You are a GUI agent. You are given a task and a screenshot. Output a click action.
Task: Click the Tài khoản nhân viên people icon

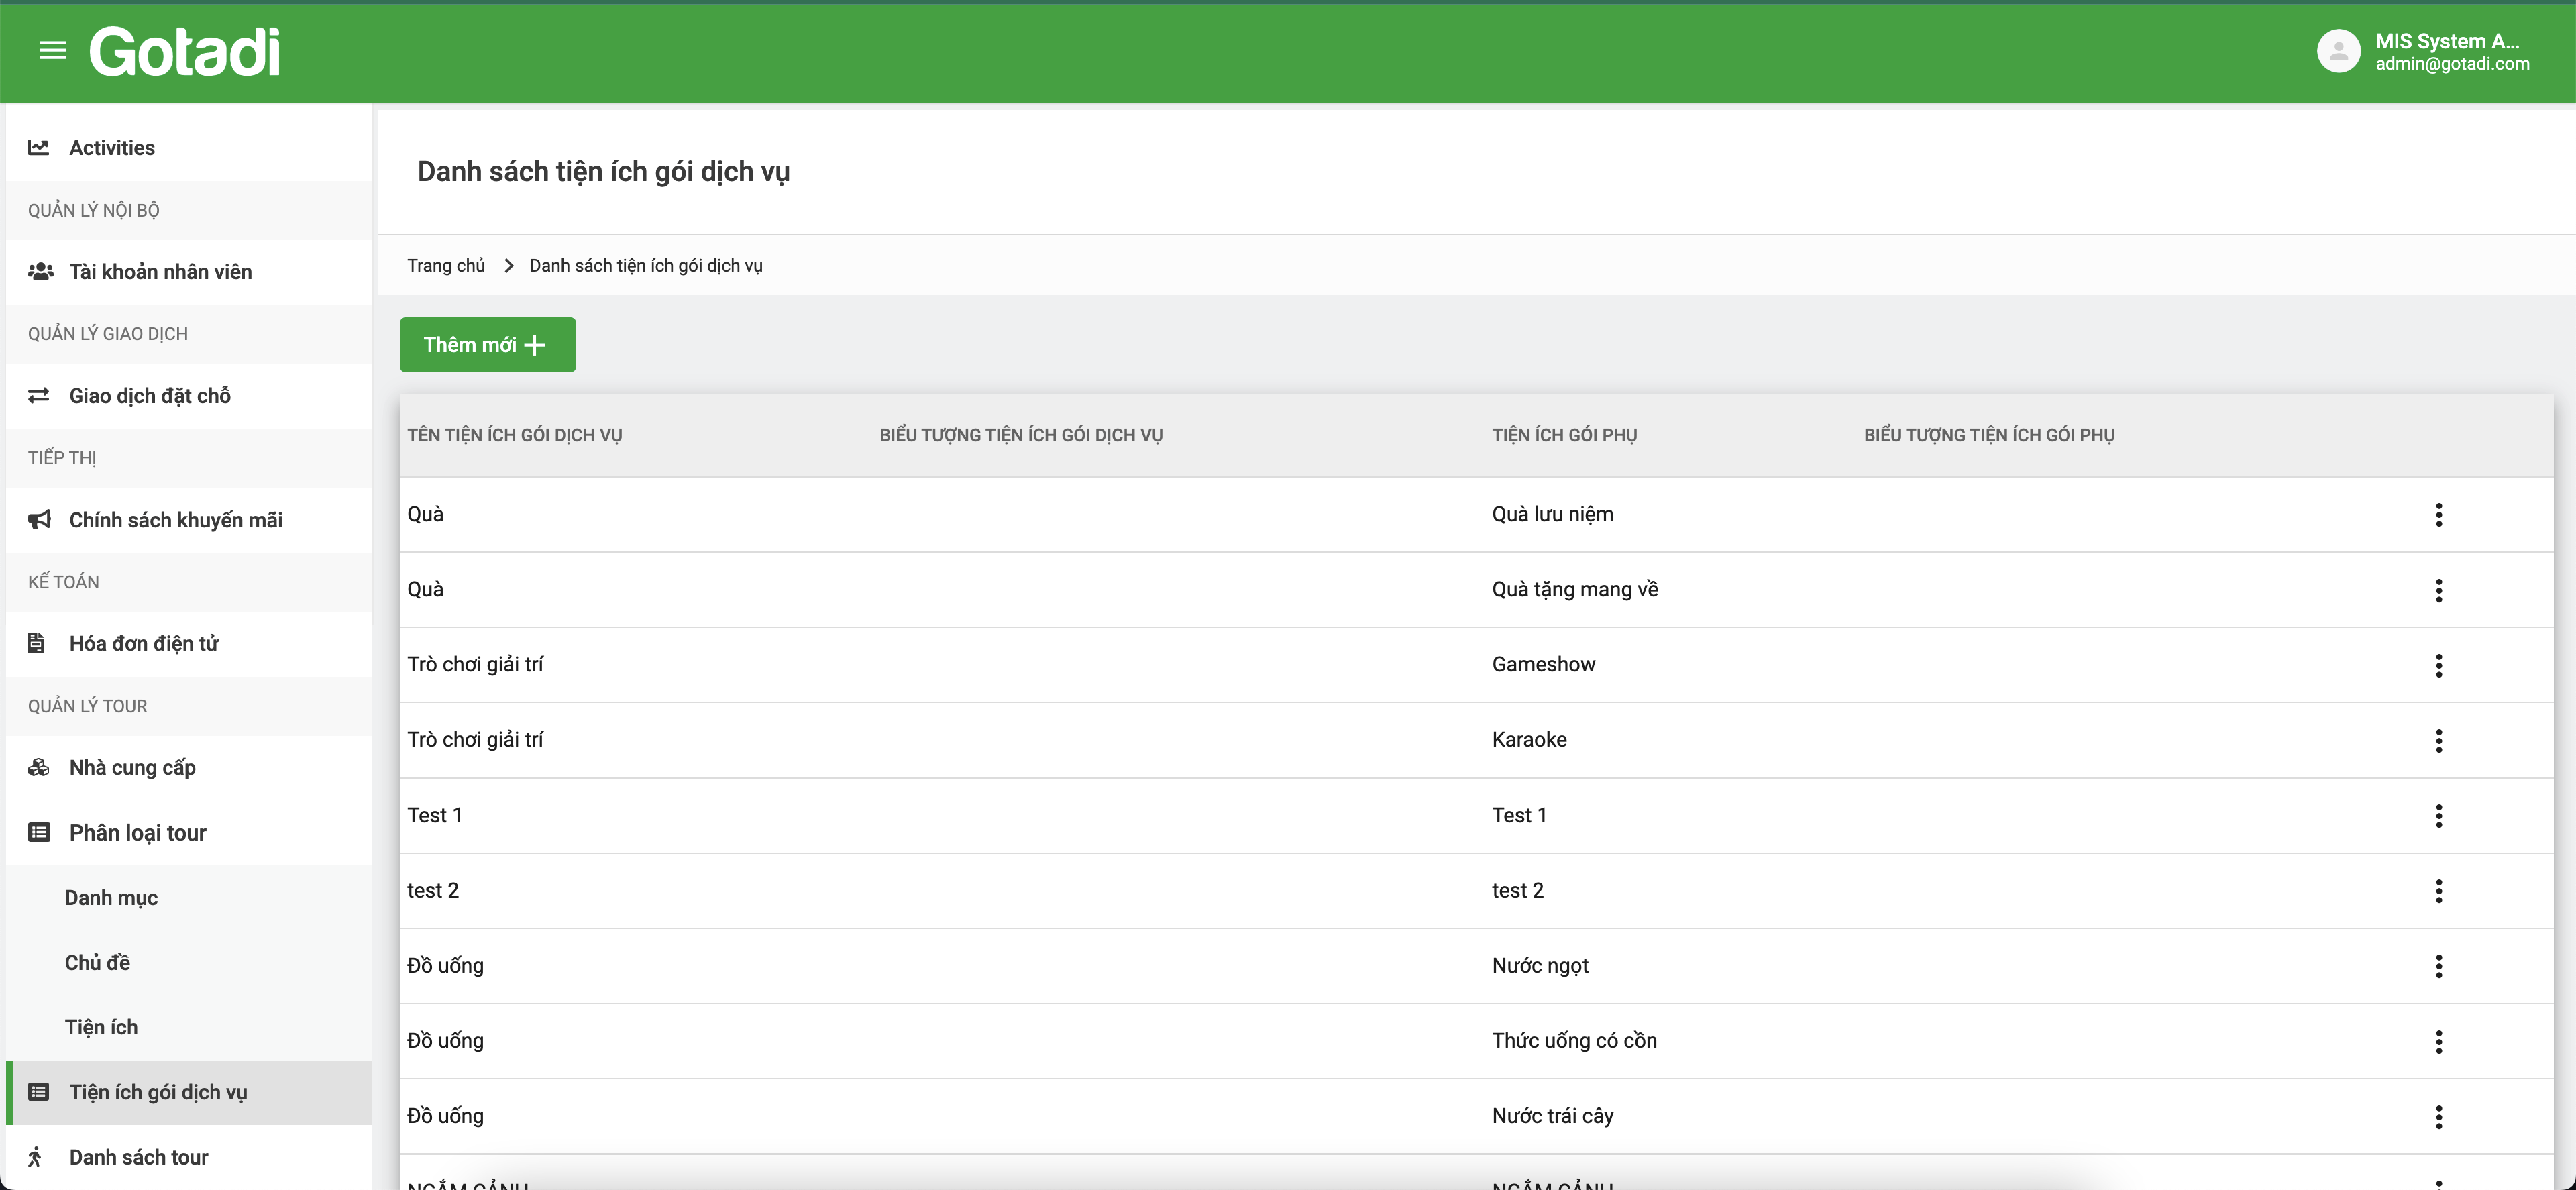tap(40, 271)
